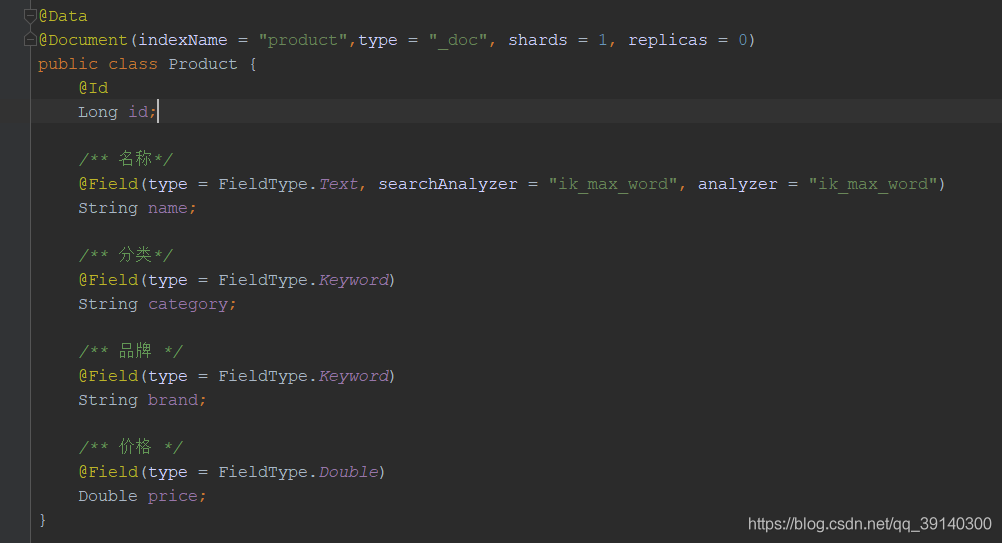Click the 品牌 doc comment
This screenshot has width=1002, height=543.
pyautogui.click(x=130, y=351)
